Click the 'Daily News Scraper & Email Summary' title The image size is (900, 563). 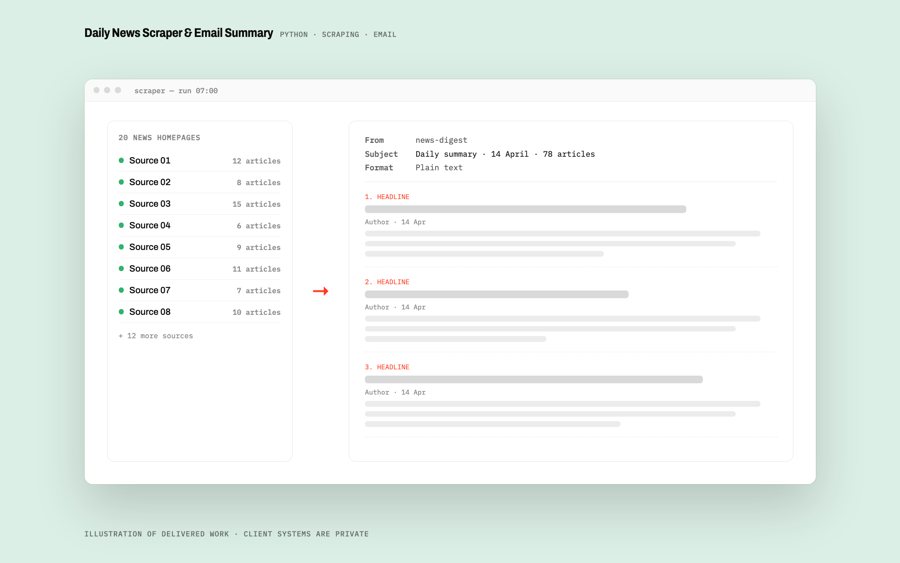tap(179, 33)
